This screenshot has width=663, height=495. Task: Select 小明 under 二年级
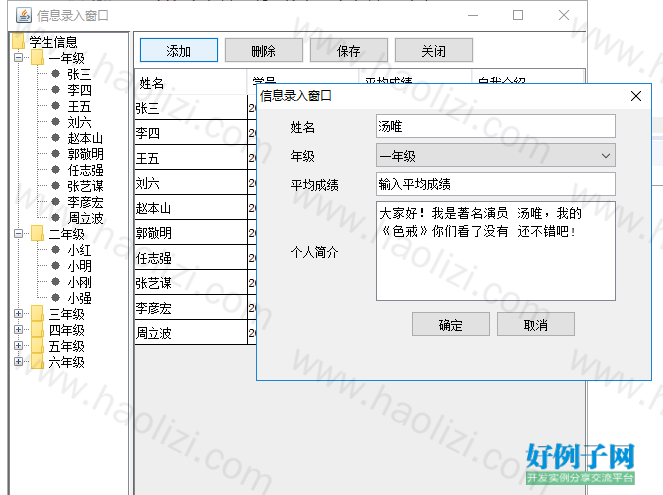(79, 266)
